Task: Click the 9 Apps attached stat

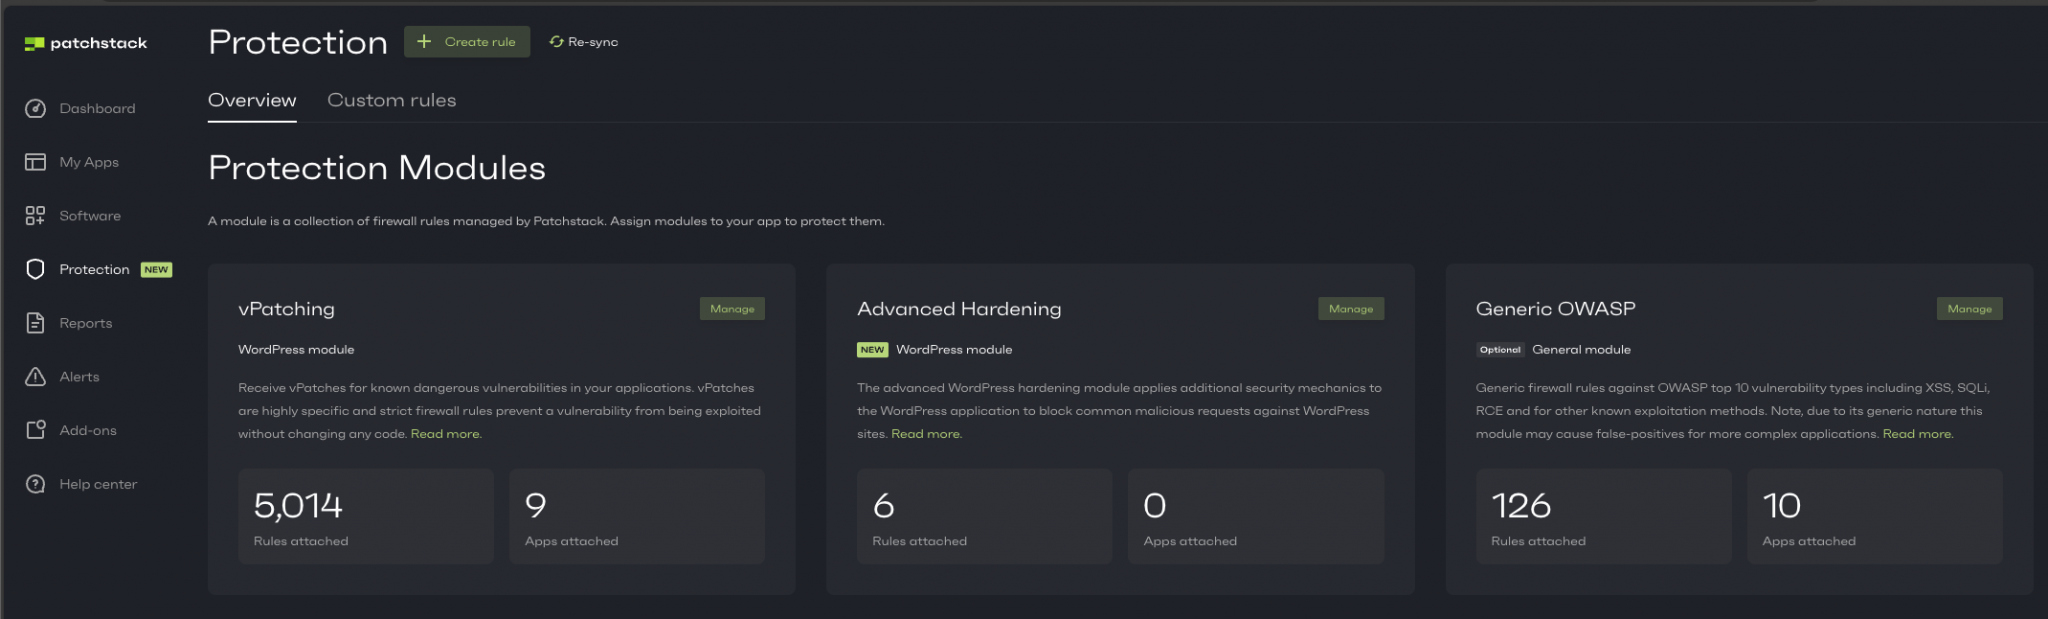Action: pyautogui.click(x=637, y=516)
